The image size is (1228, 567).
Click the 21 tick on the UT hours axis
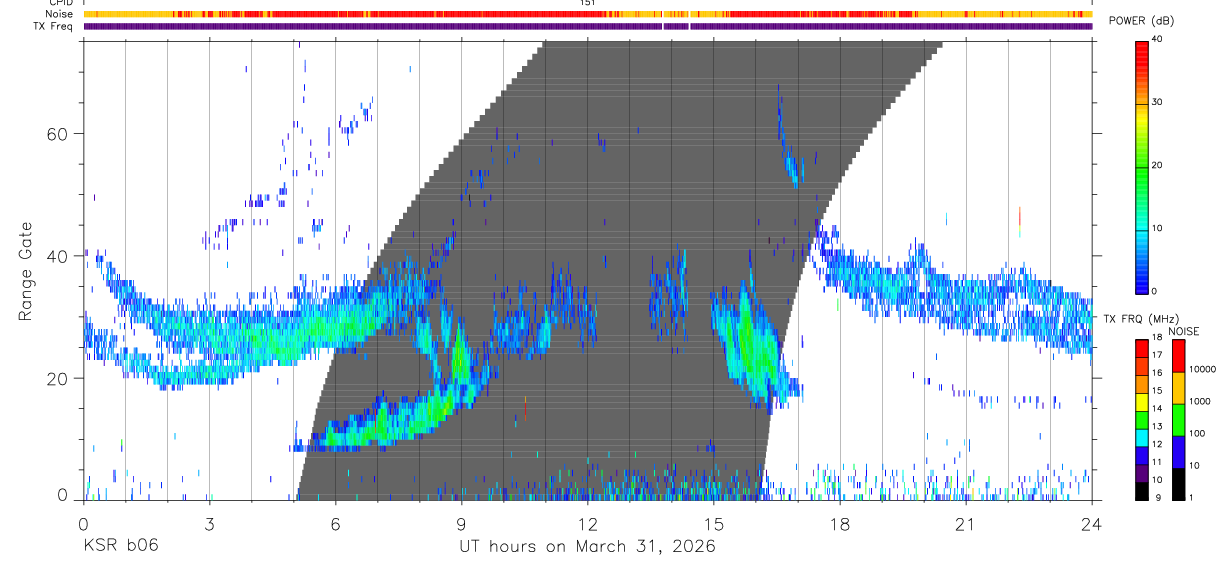tap(966, 524)
